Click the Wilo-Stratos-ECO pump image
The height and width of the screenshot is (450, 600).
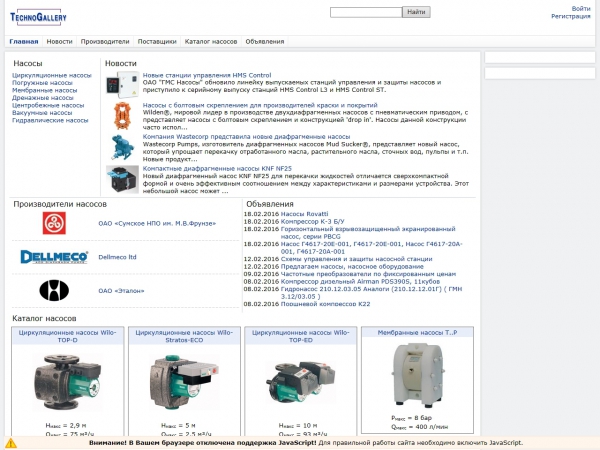(184, 382)
